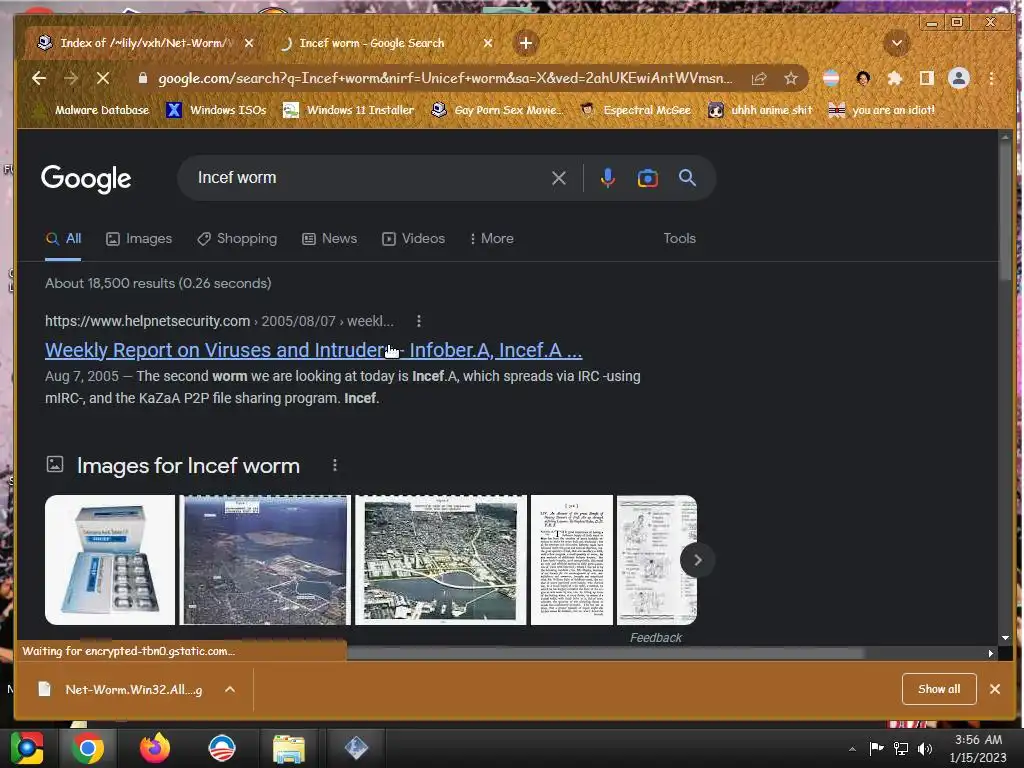Image resolution: width=1024 pixels, height=768 pixels.
Task: Close the downloads bar
Action: point(995,689)
